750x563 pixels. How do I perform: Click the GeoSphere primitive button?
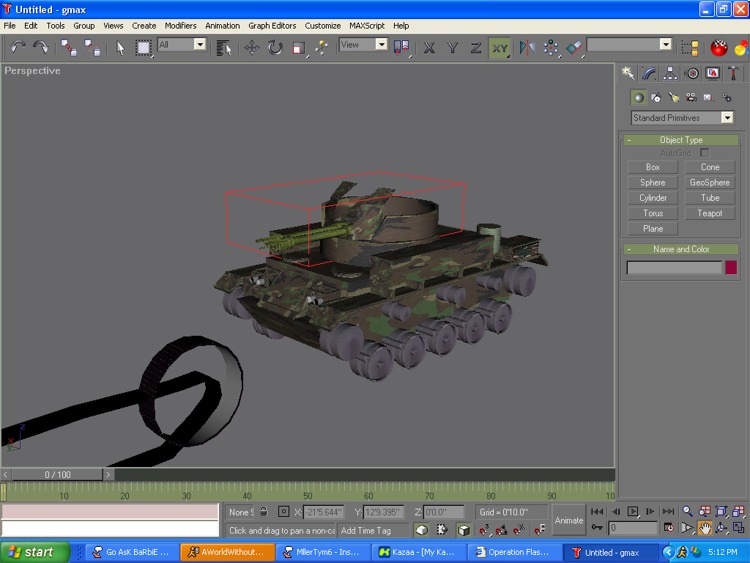coord(709,183)
